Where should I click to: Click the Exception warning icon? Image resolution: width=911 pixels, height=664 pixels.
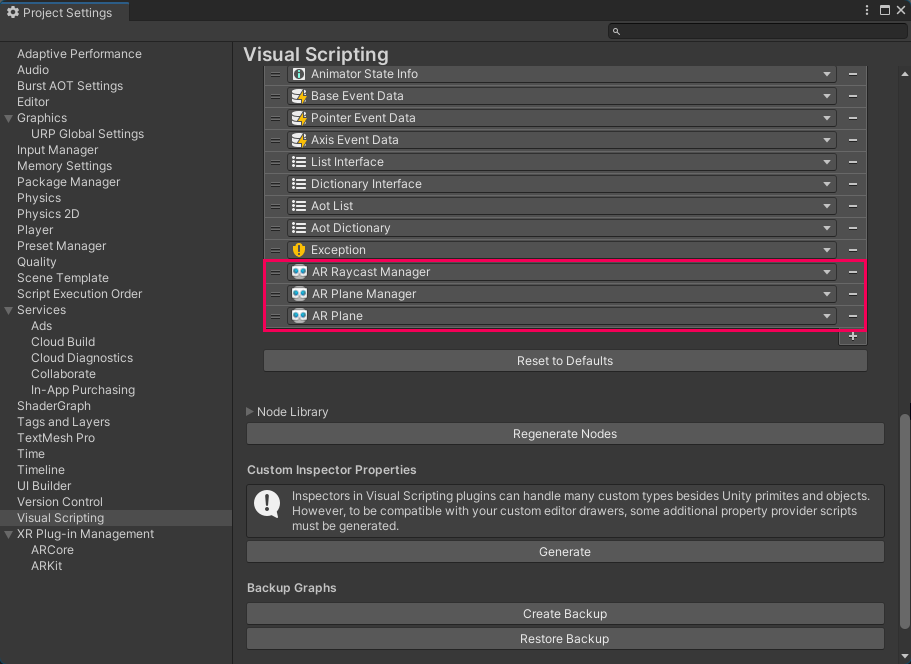pos(299,250)
